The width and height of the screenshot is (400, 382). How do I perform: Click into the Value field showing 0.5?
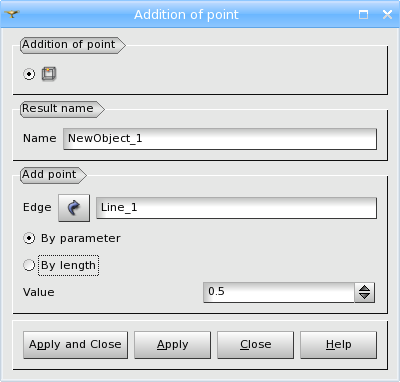279,292
